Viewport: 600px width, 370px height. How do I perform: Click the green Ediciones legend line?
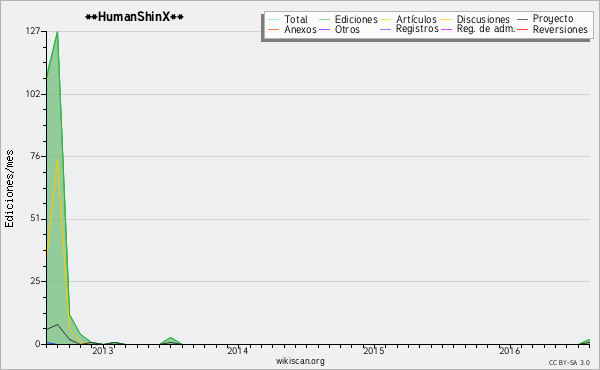tap(324, 20)
